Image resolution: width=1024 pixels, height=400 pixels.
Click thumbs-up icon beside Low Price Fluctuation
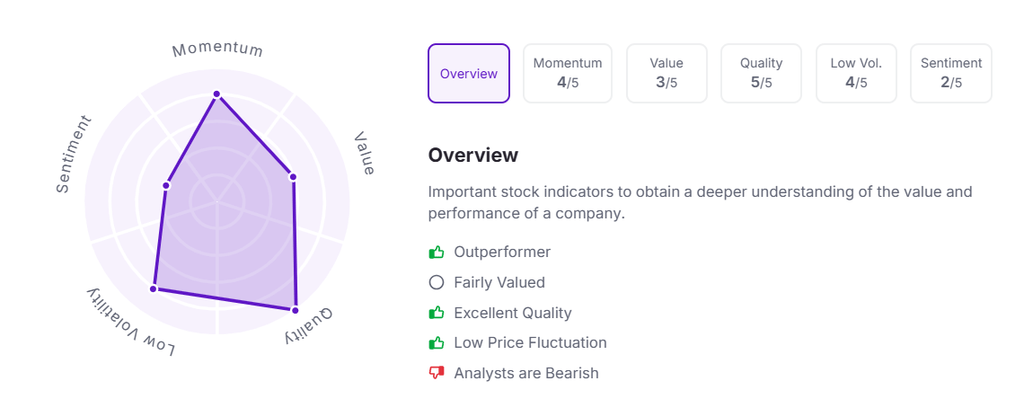click(x=436, y=343)
